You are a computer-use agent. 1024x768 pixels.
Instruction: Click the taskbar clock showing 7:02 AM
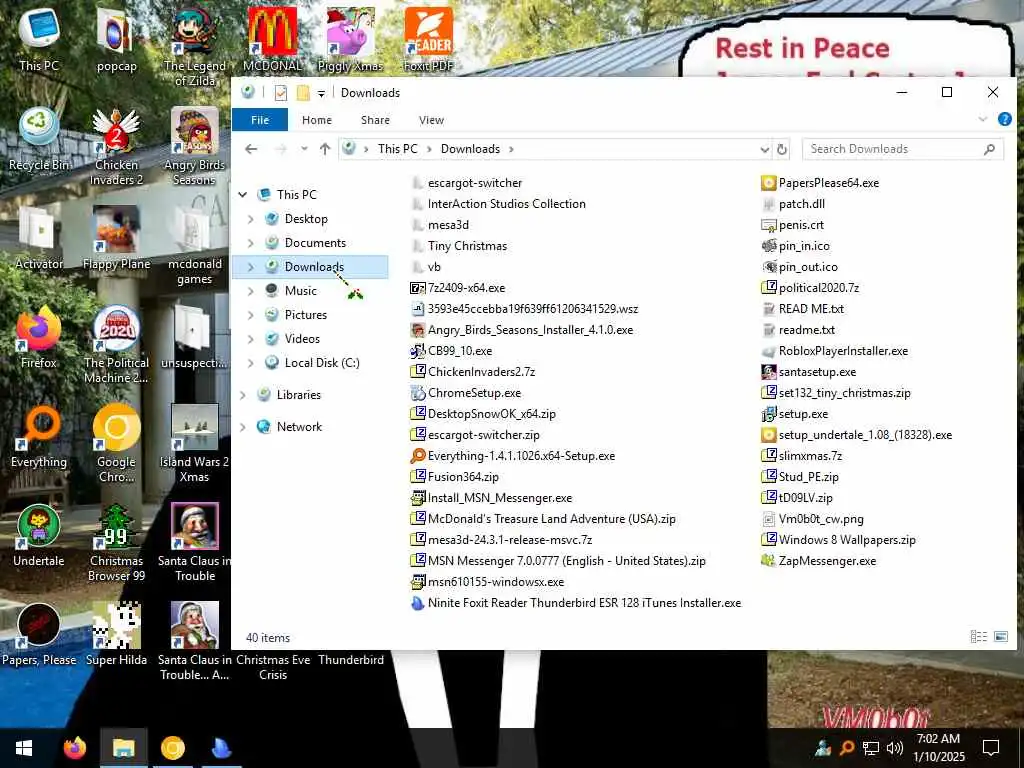tap(938, 748)
